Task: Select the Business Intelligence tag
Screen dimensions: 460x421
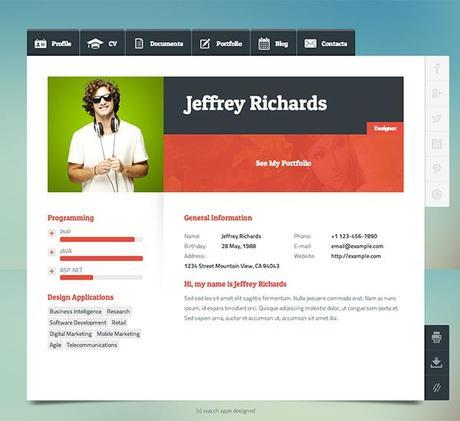Action: 76,311
